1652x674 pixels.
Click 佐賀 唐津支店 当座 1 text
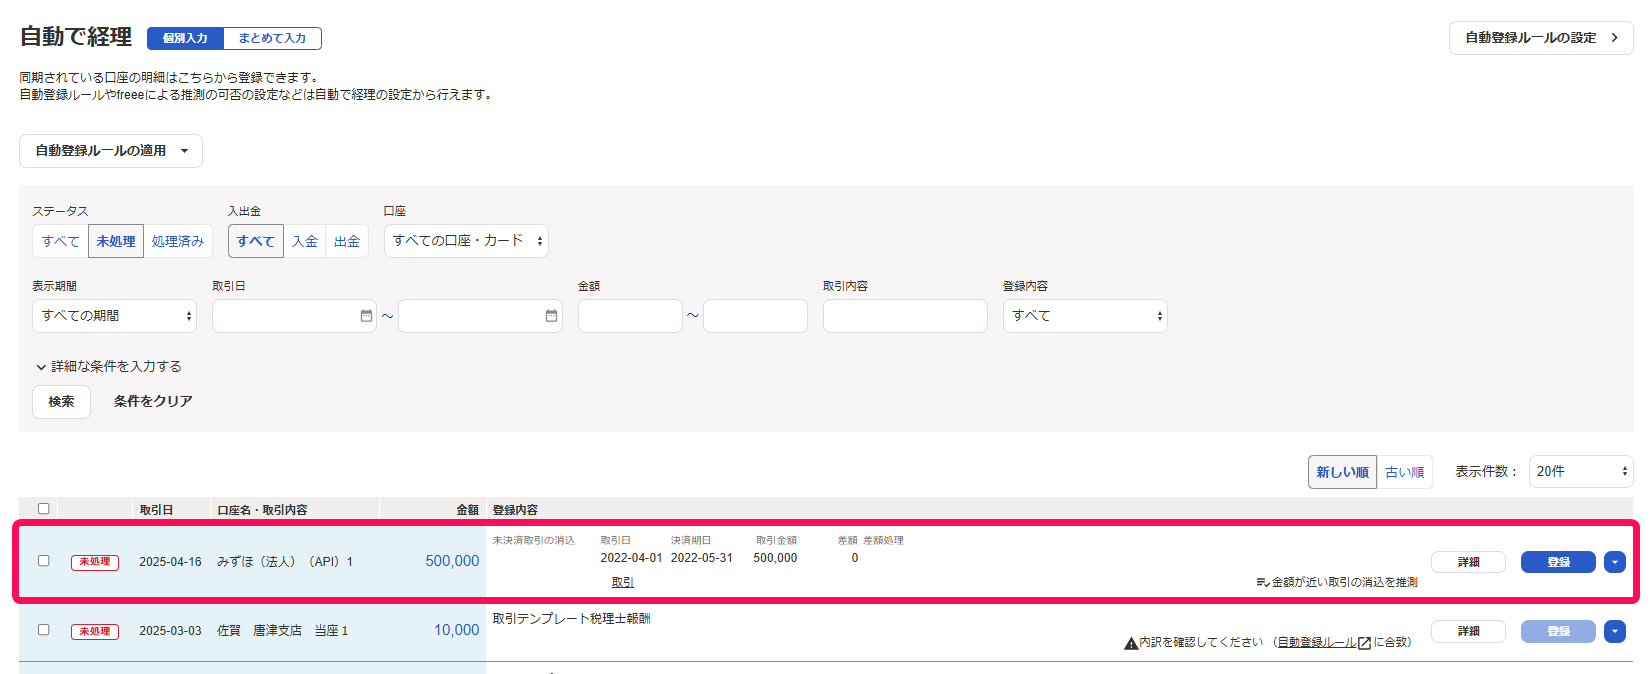[282, 631]
